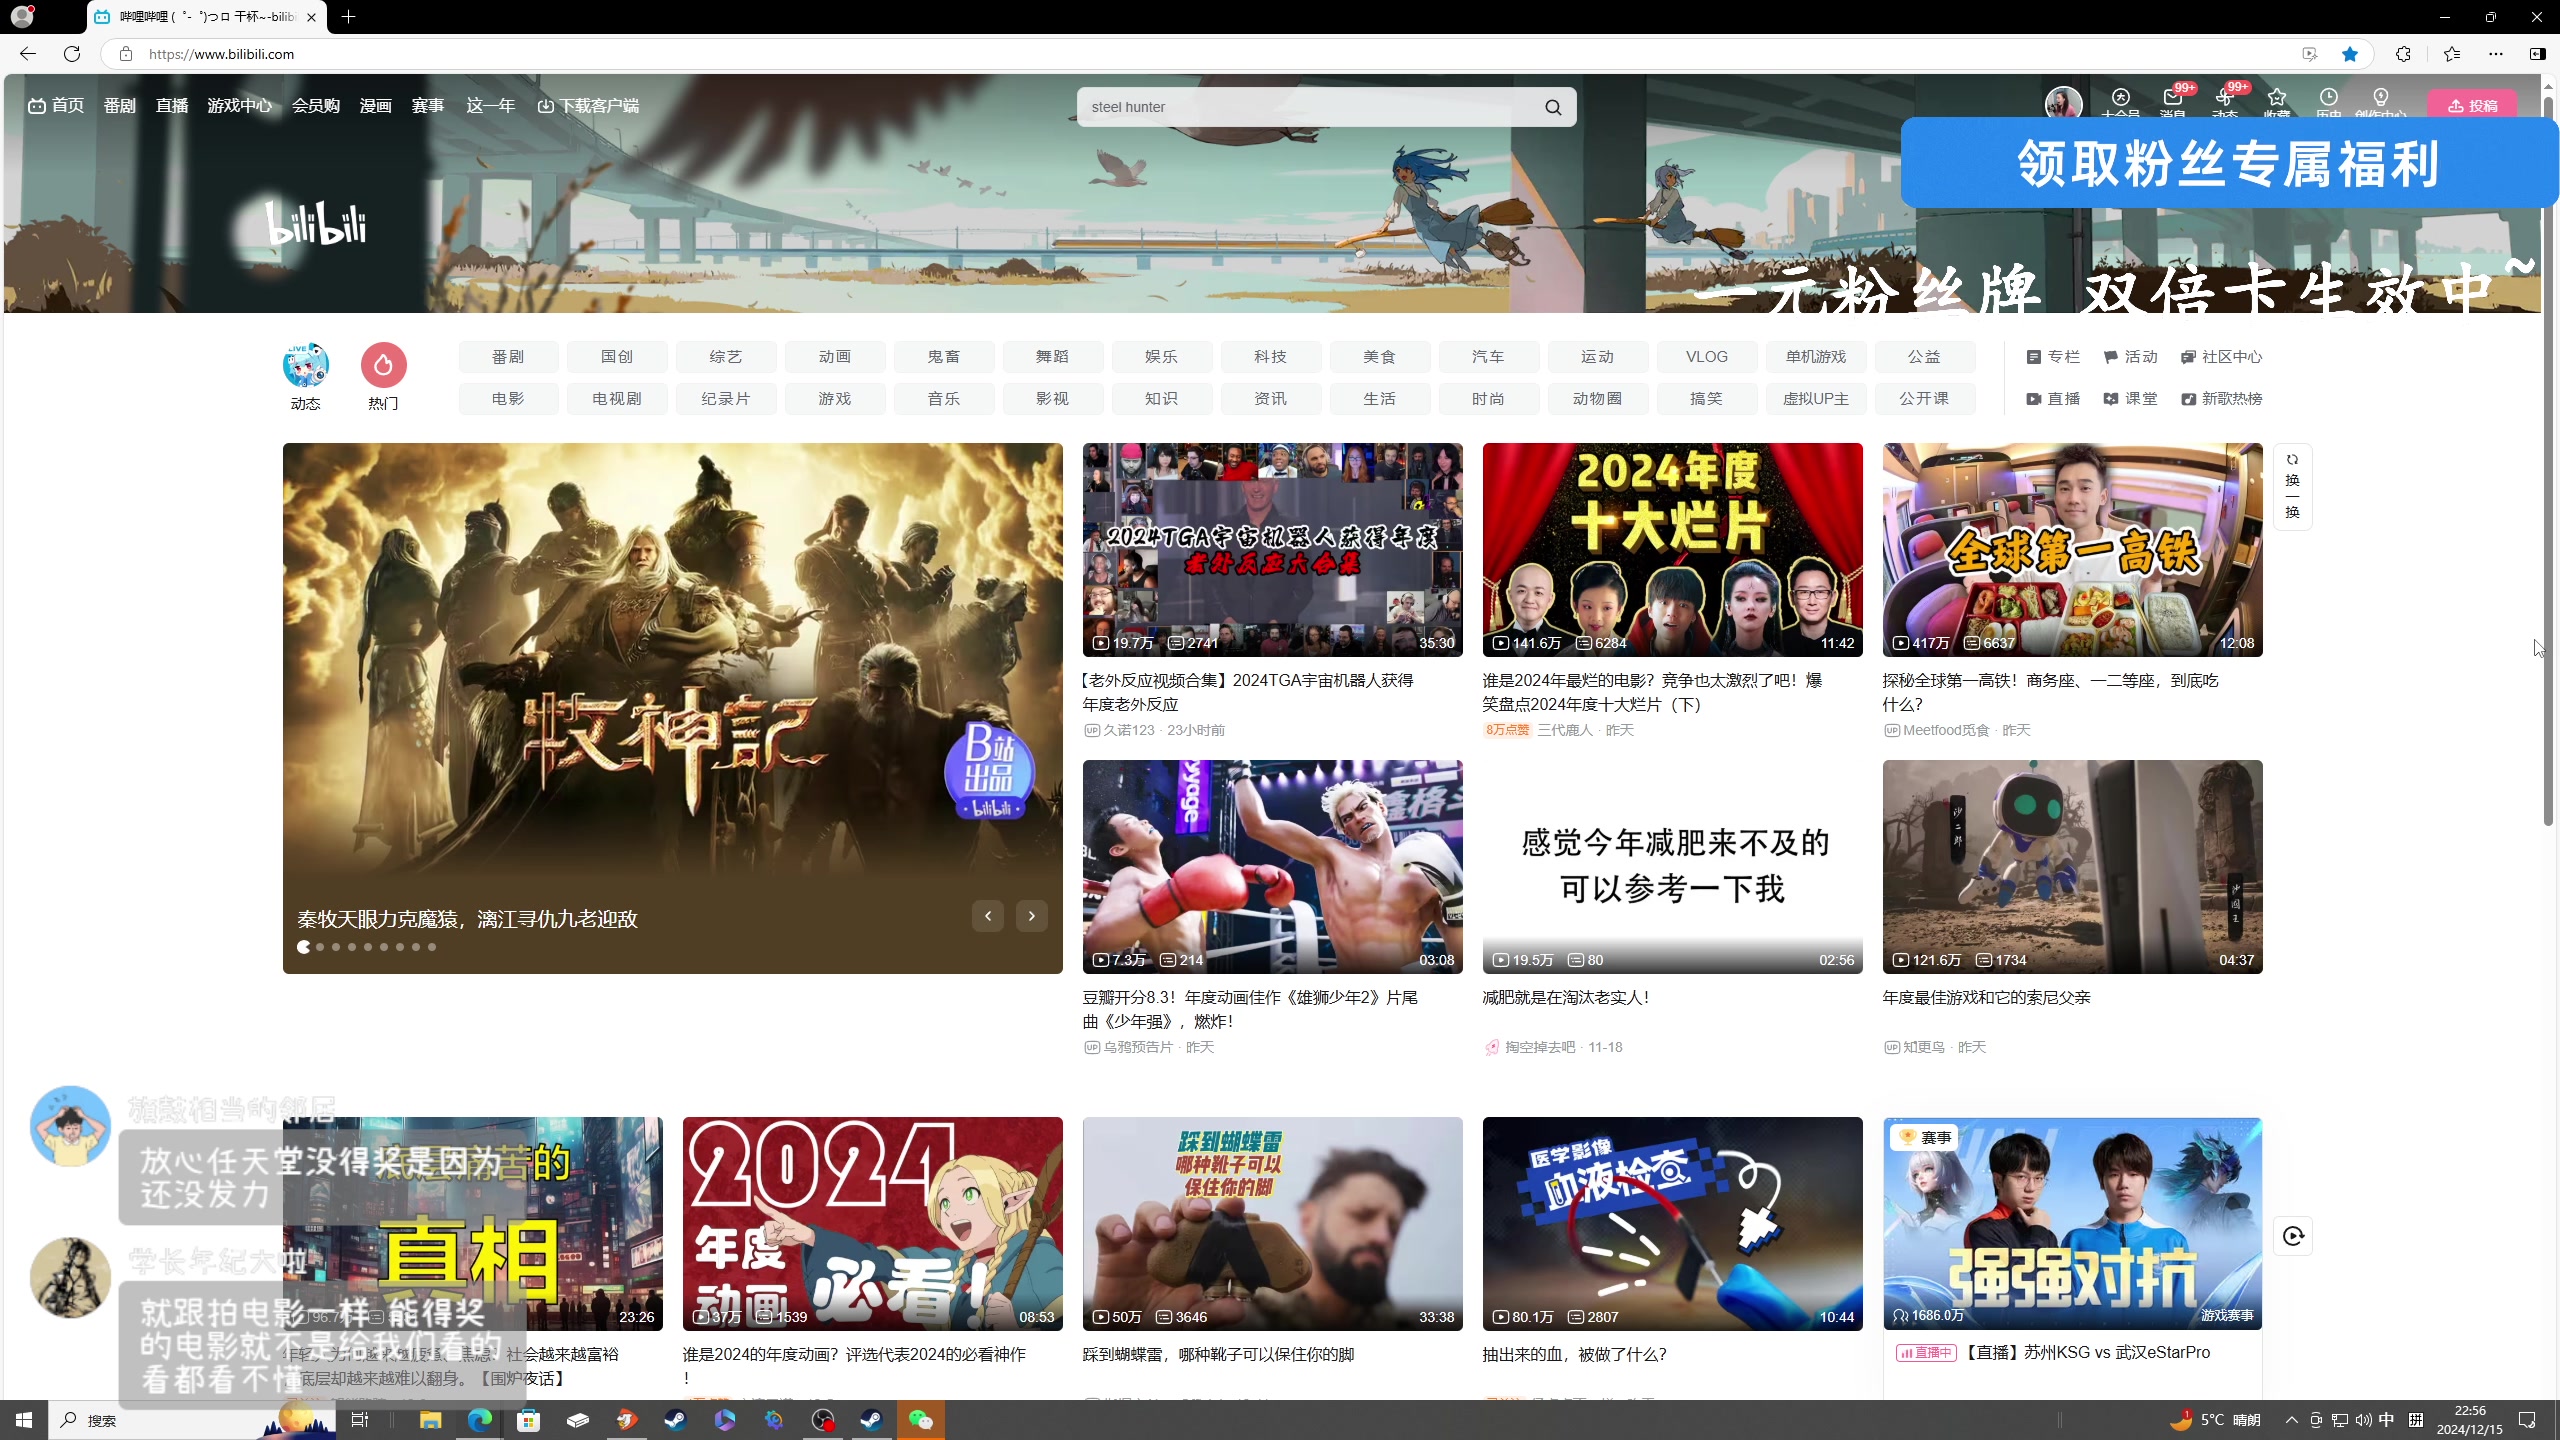The image size is (2560, 1440).
Task: Click 下载客户端 download link
Action: (588, 106)
